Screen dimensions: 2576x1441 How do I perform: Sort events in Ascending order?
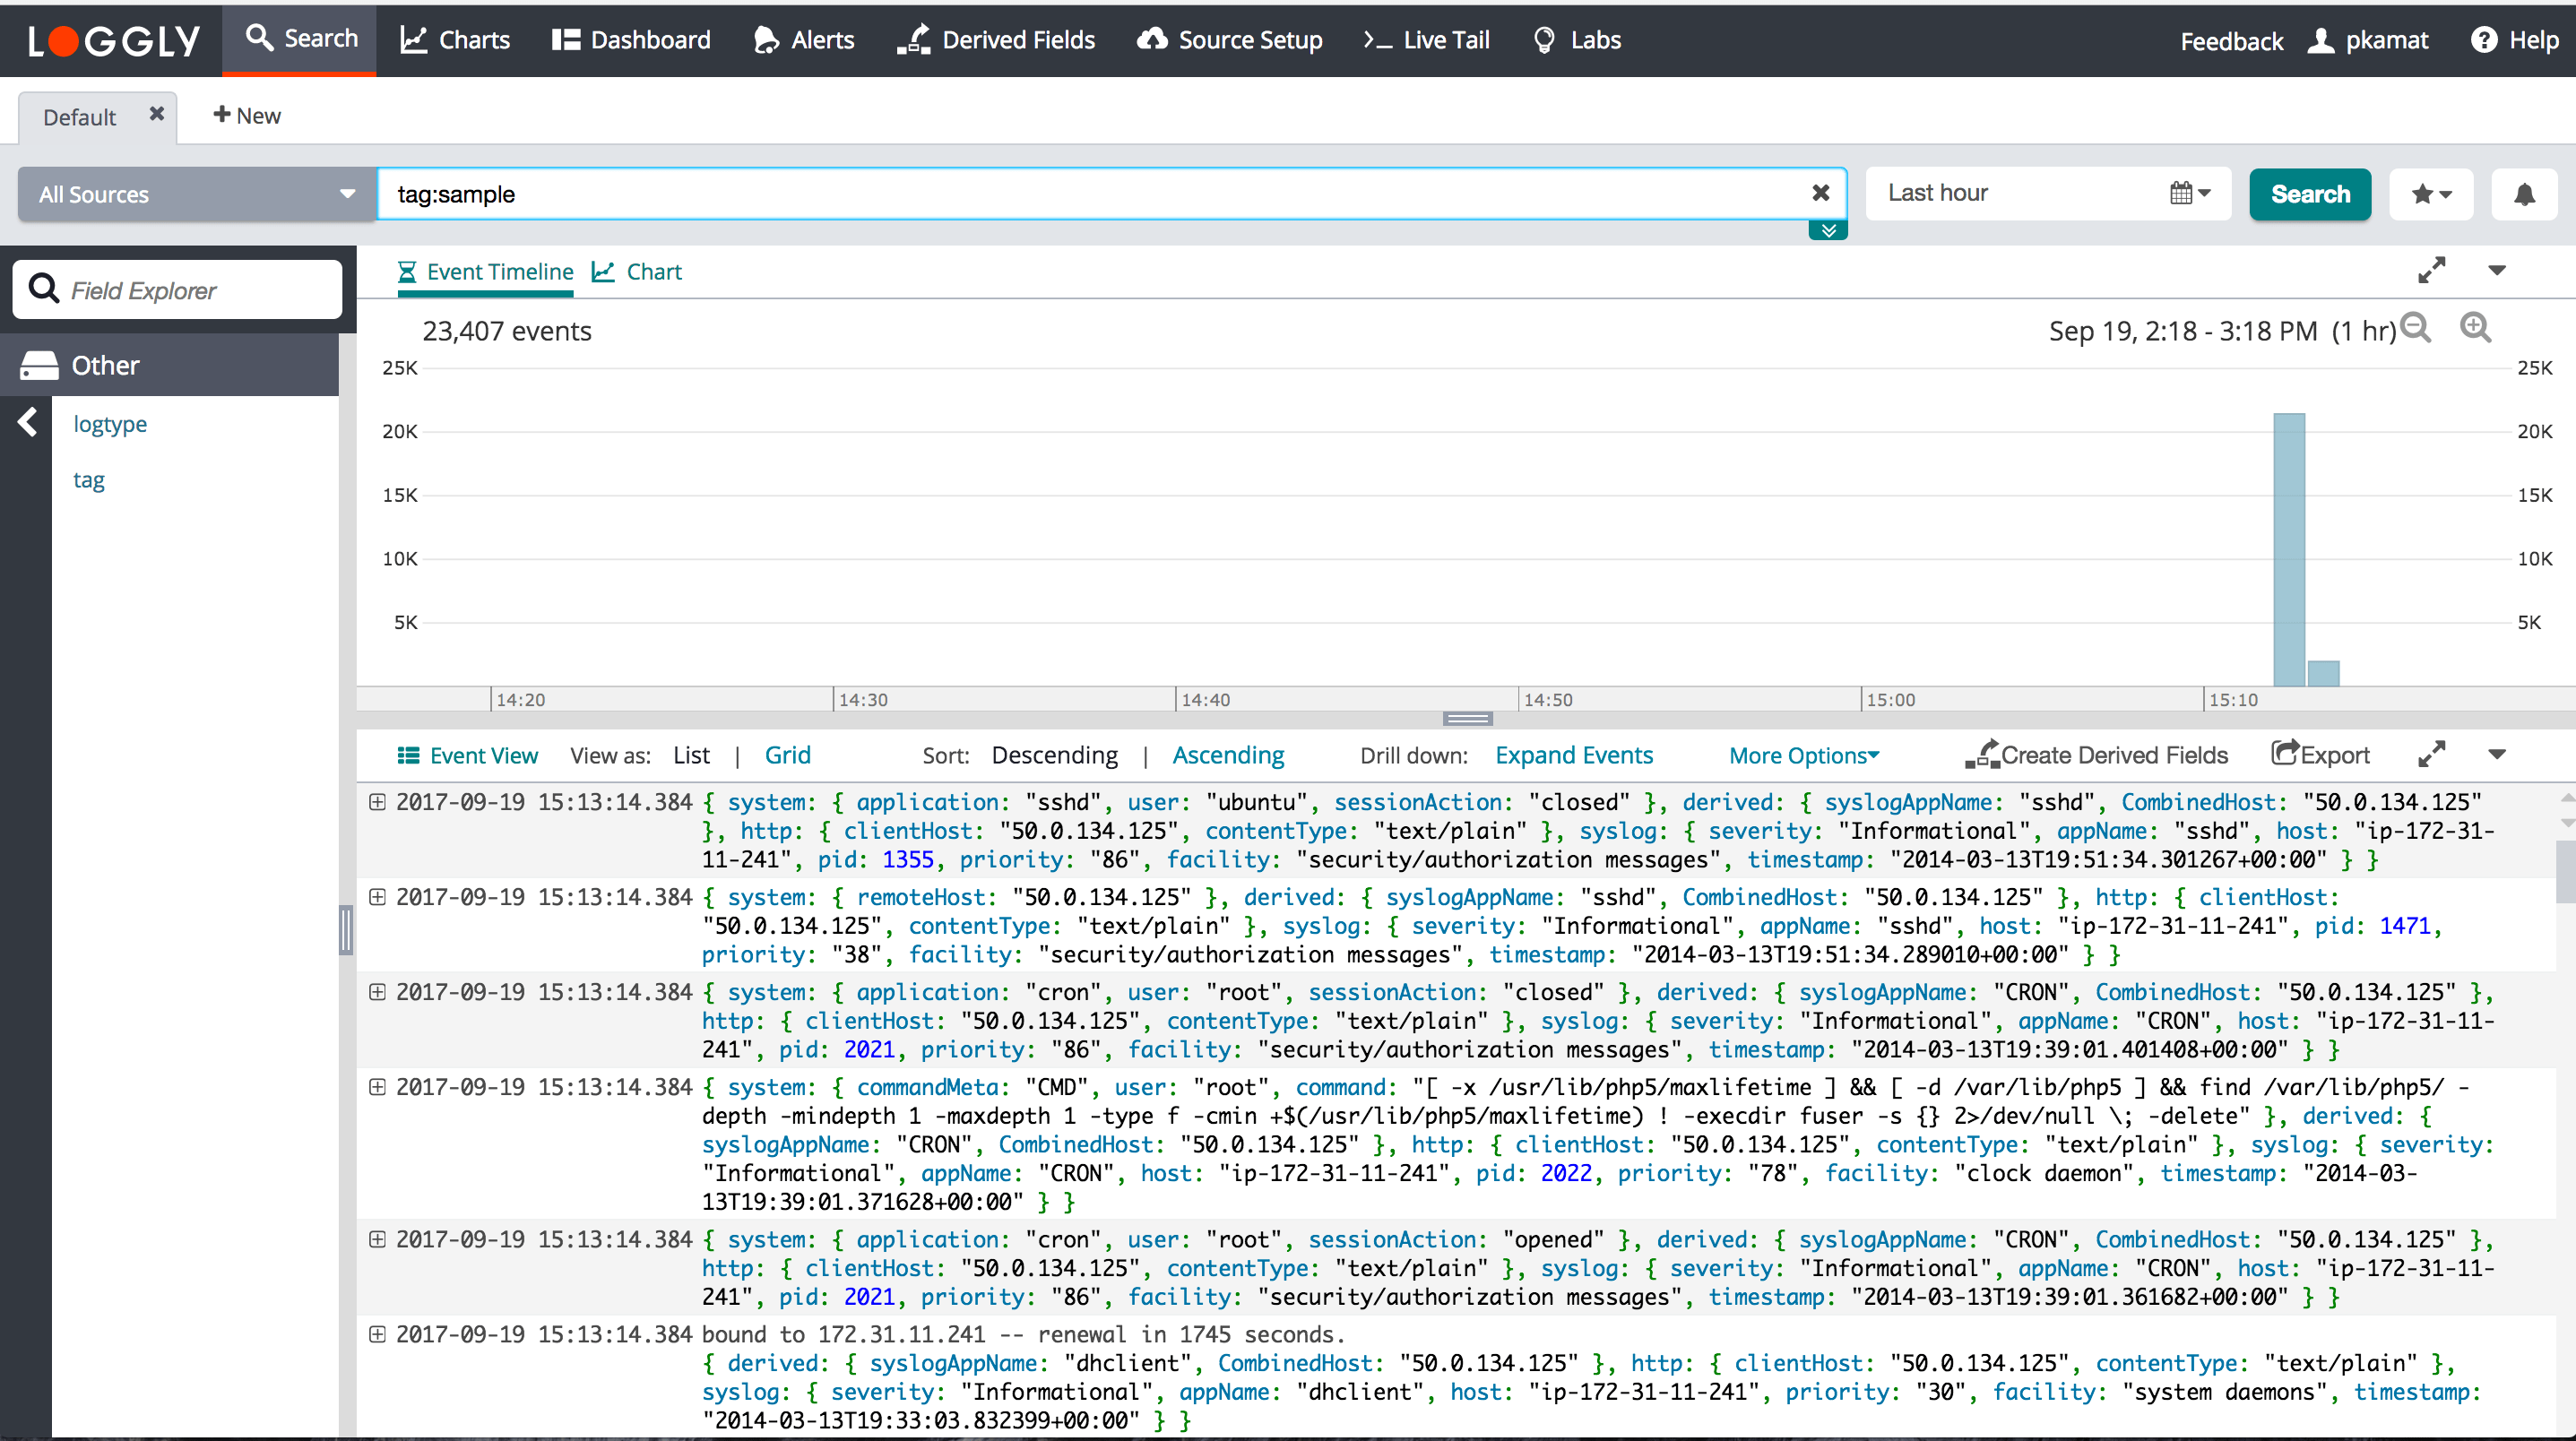pos(1227,755)
